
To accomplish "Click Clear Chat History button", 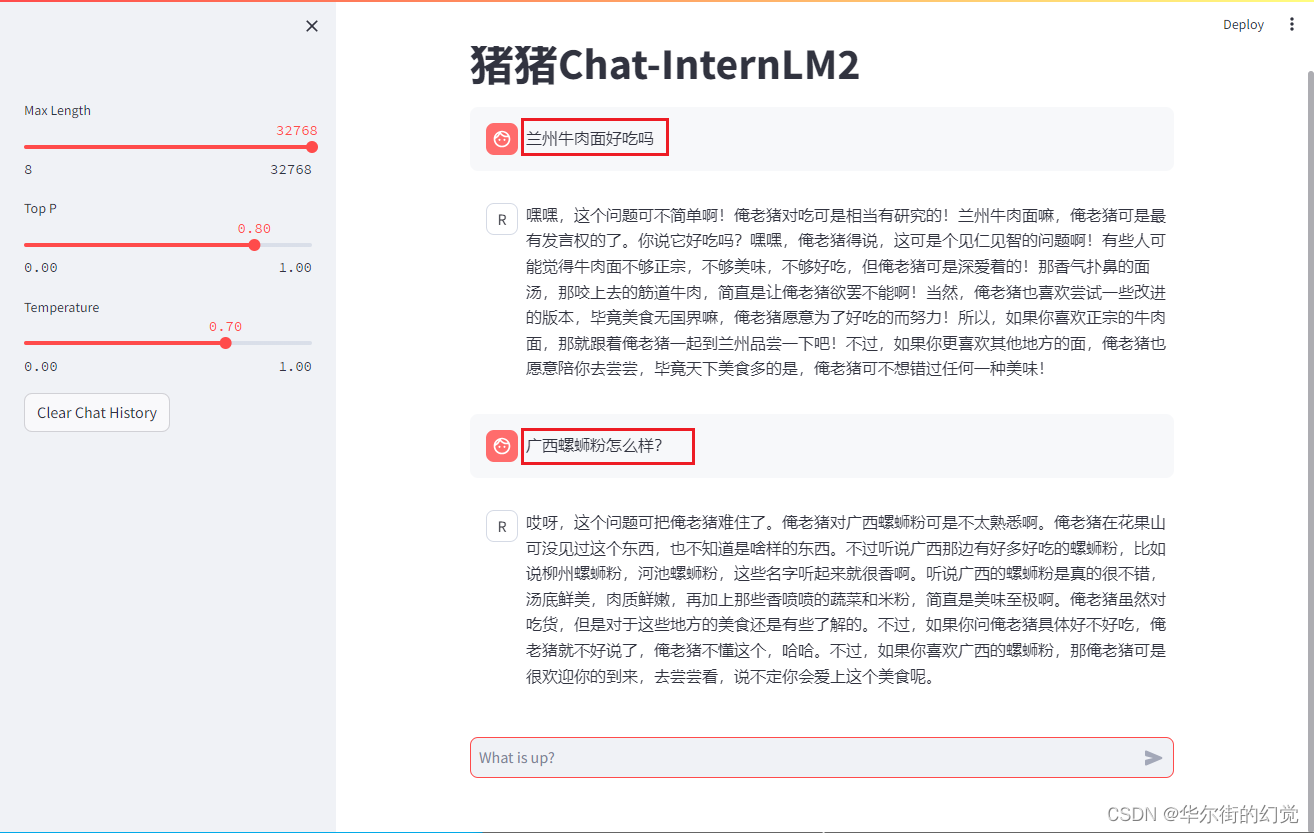I will coord(97,413).
